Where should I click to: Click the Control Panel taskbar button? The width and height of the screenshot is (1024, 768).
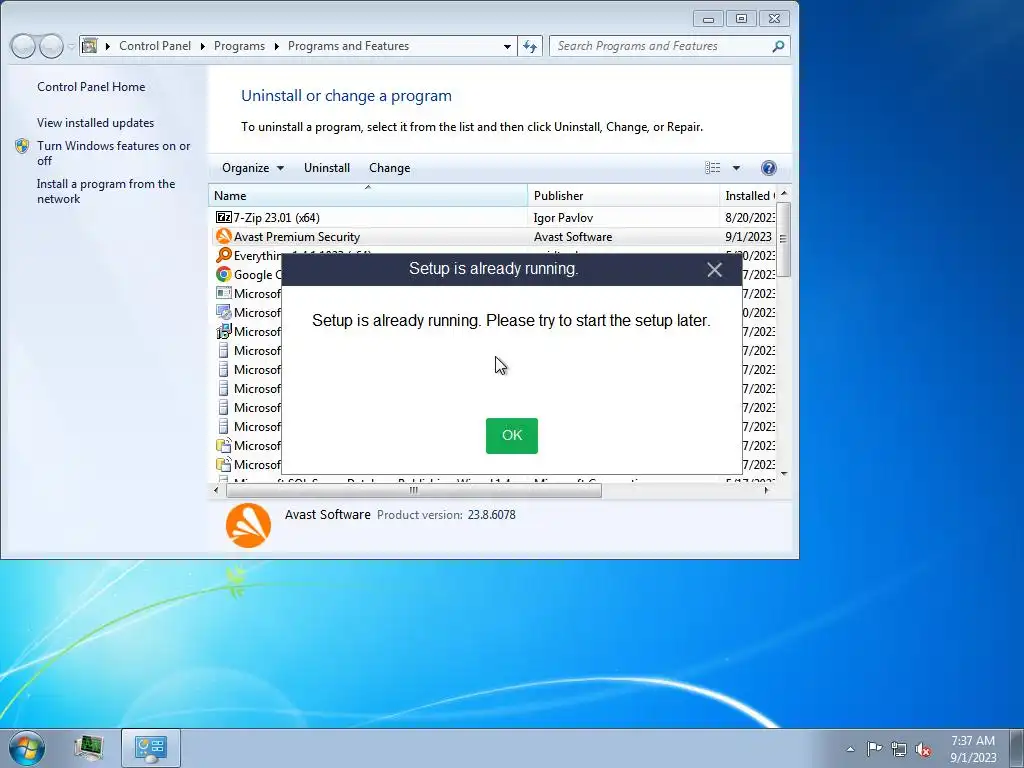pos(151,748)
